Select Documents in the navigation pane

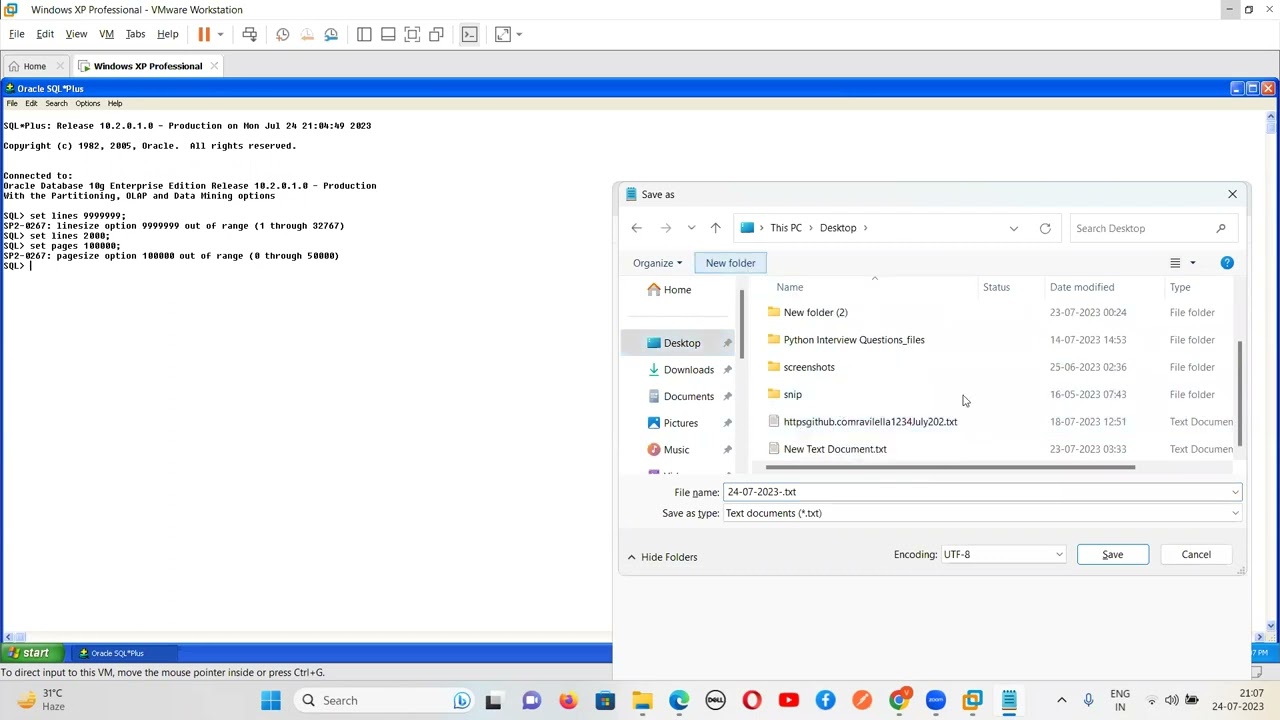pos(688,397)
